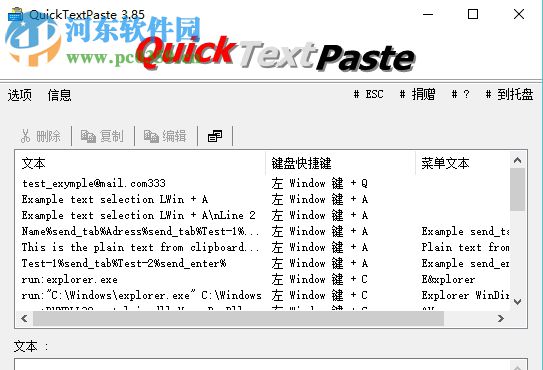543x370 pixels.
Task: Click the list's vertical scroll up arrow
Action: pyautogui.click(x=518, y=160)
